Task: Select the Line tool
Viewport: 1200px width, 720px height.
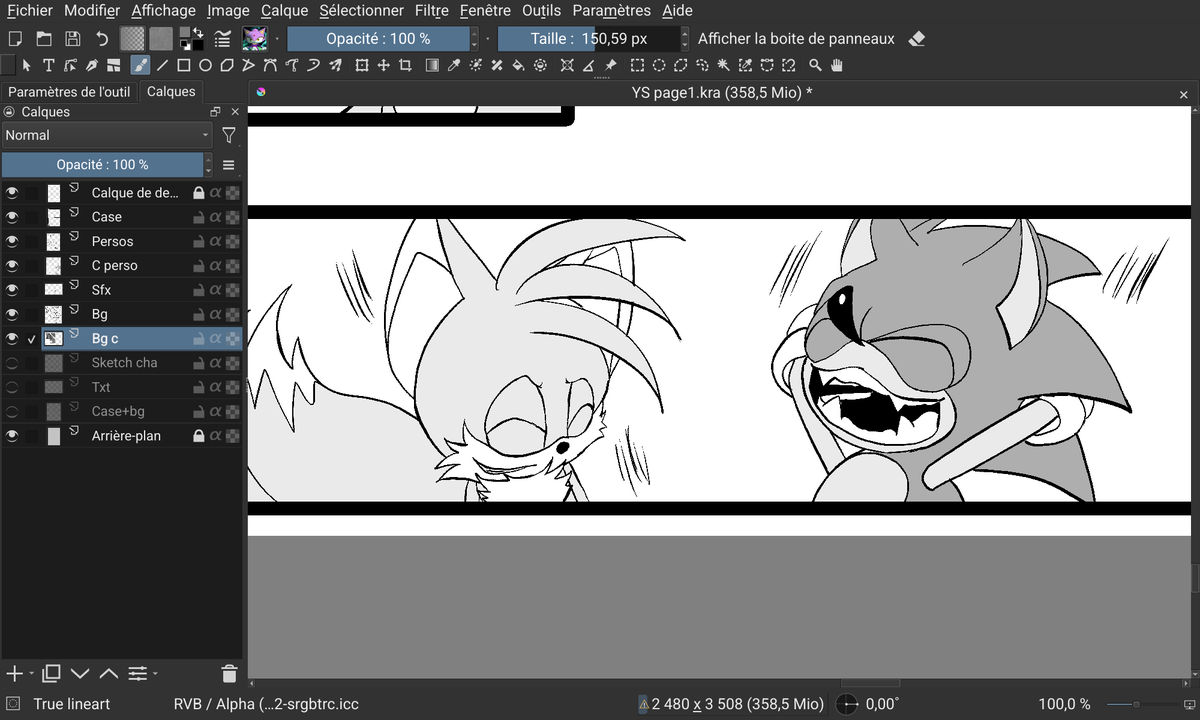Action: click(162, 66)
